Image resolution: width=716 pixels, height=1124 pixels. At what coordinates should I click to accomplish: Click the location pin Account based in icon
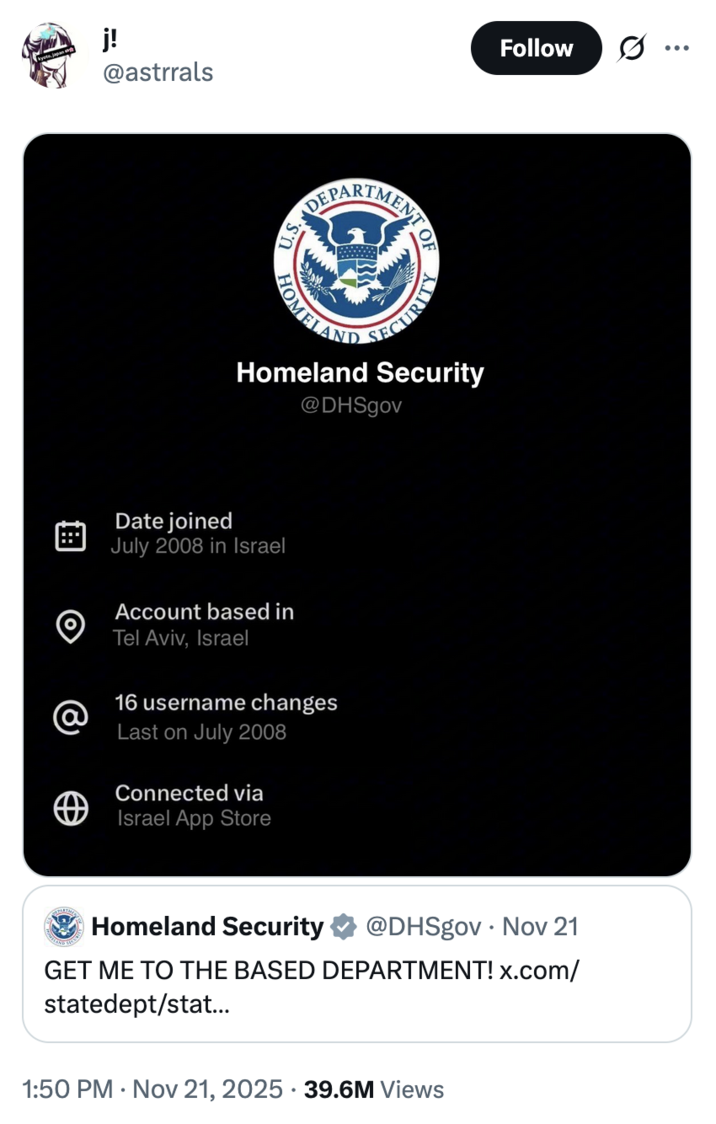coord(70,625)
